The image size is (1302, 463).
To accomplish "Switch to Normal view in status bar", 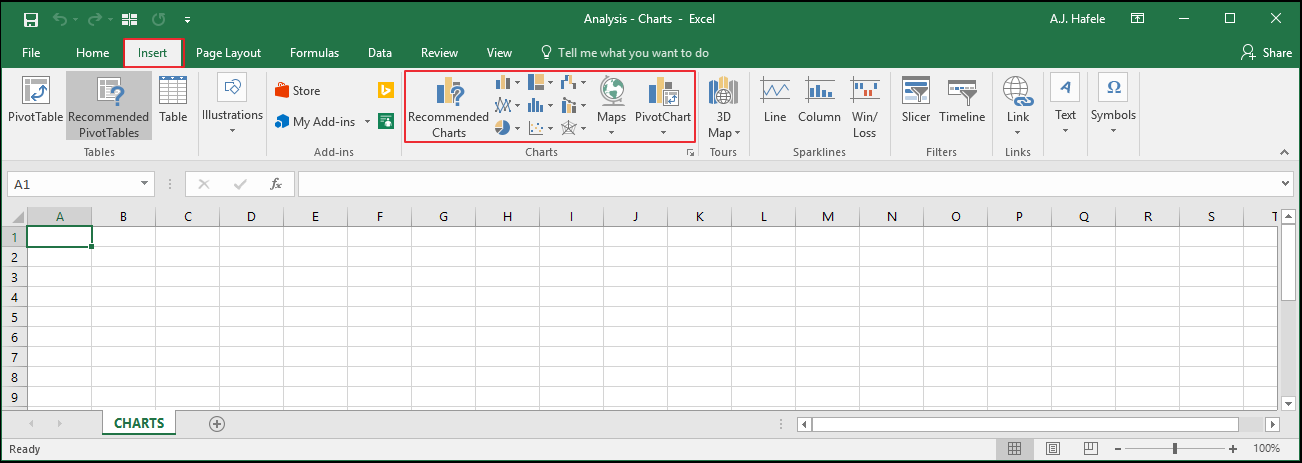I will [x=1013, y=449].
